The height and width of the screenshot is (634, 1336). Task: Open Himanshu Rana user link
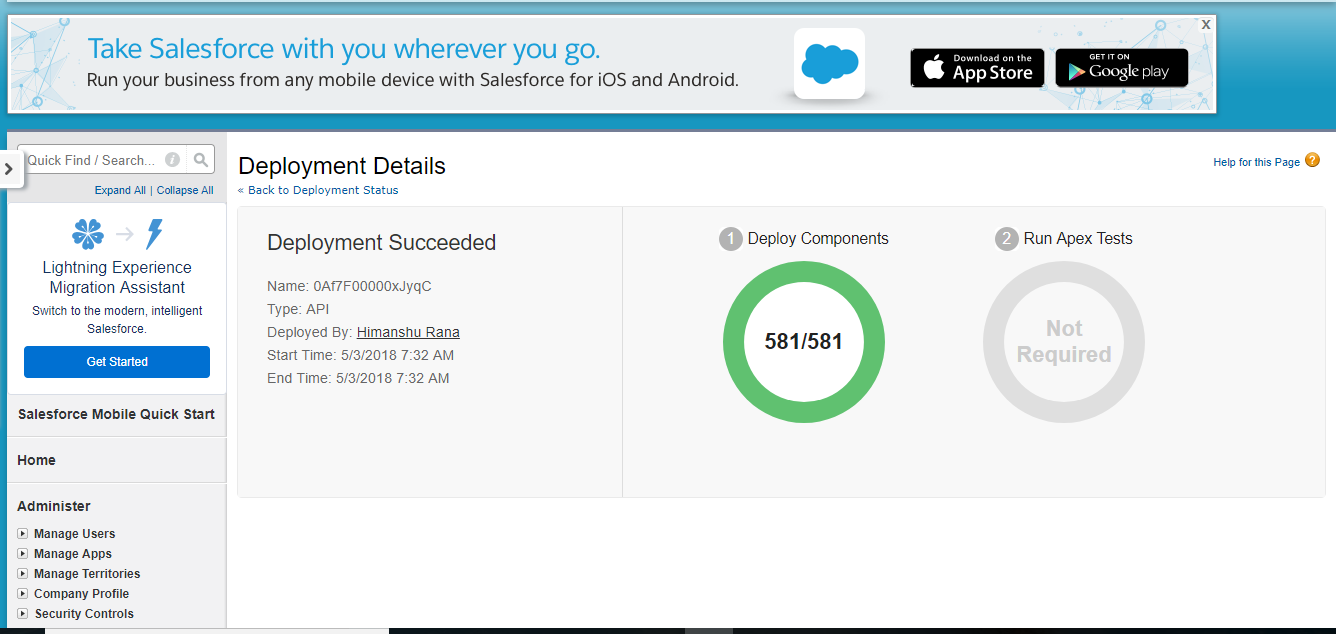click(408, 332)
